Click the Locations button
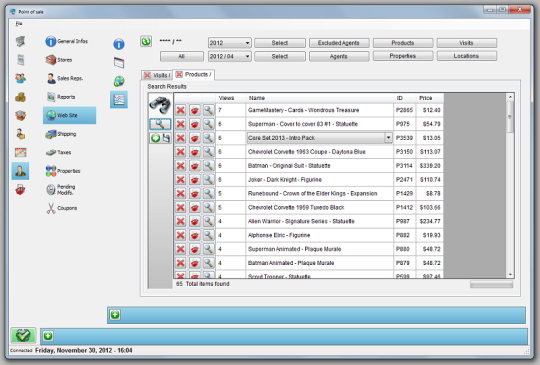 point(466,56)
